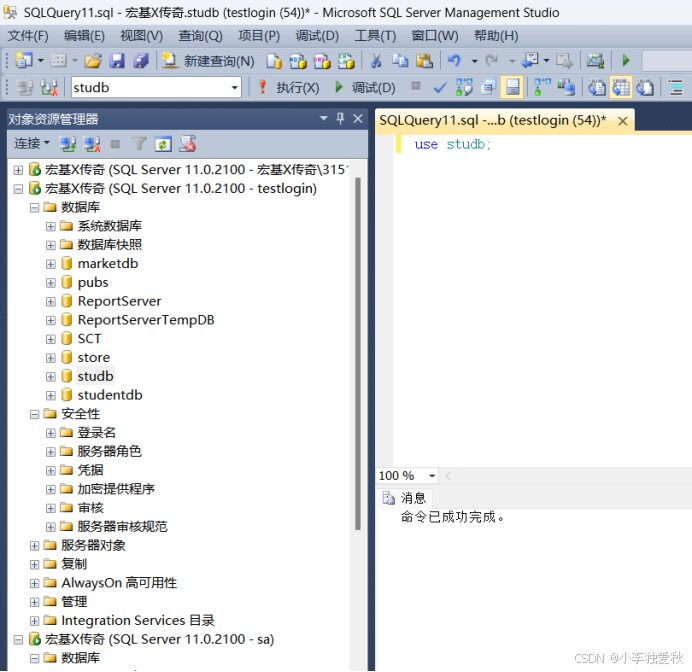Click Display Estimated Execution Plan icon

464,87
